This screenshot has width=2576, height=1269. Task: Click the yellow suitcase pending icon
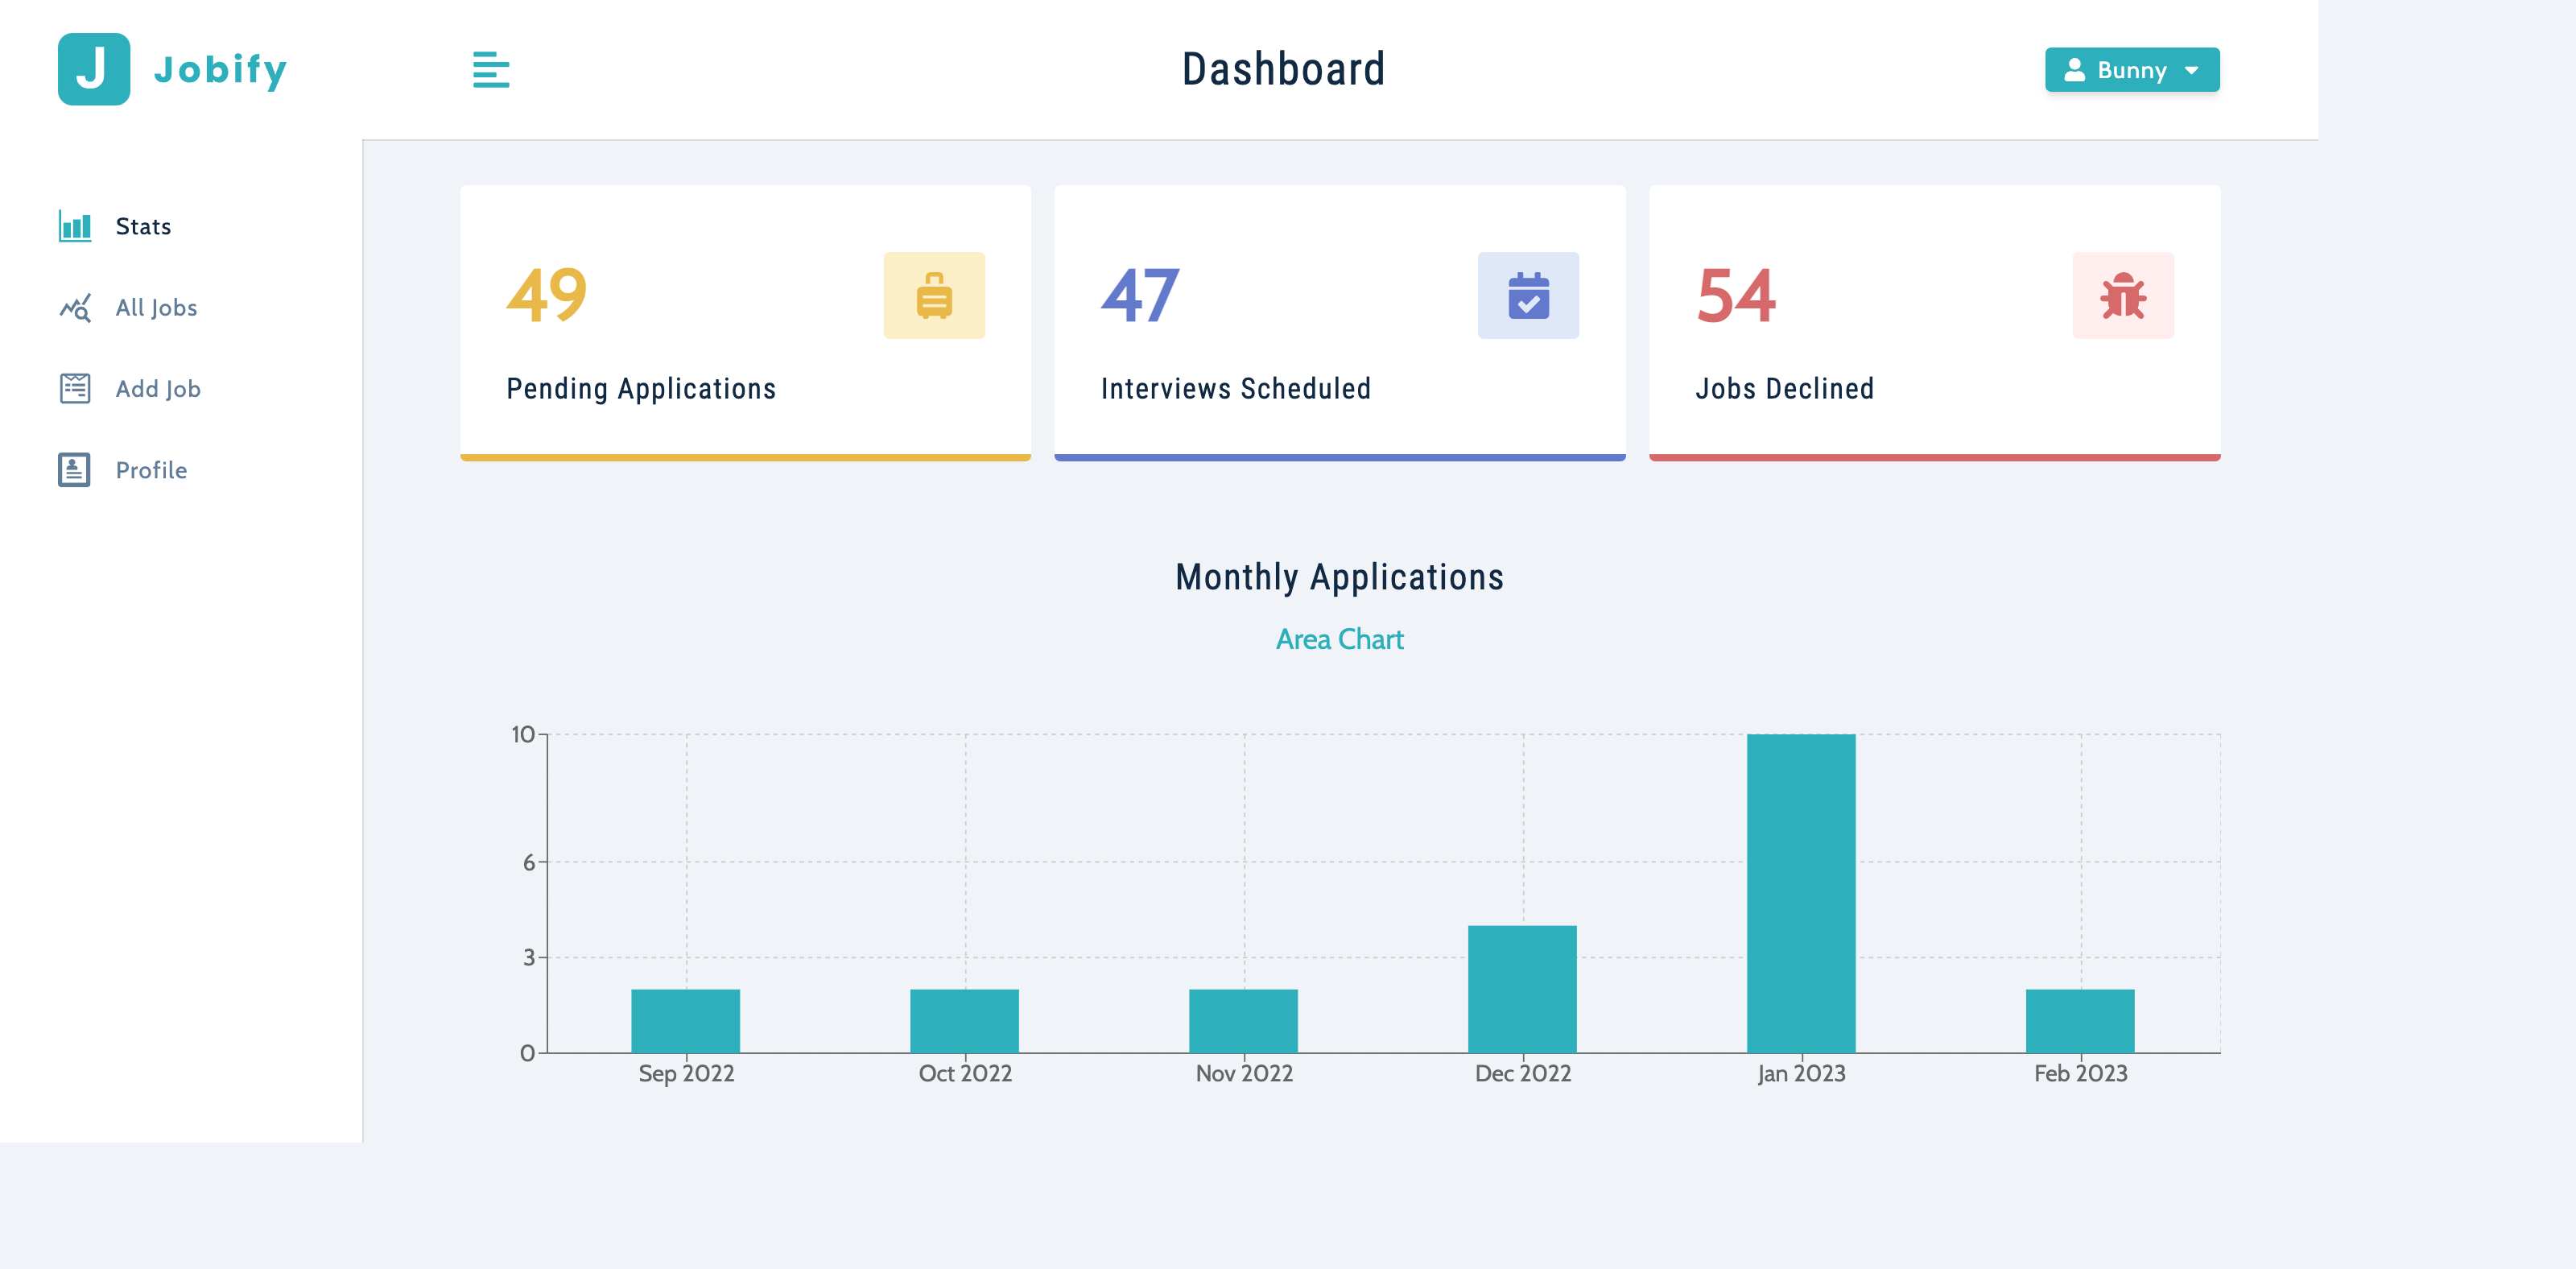(933, 296)
